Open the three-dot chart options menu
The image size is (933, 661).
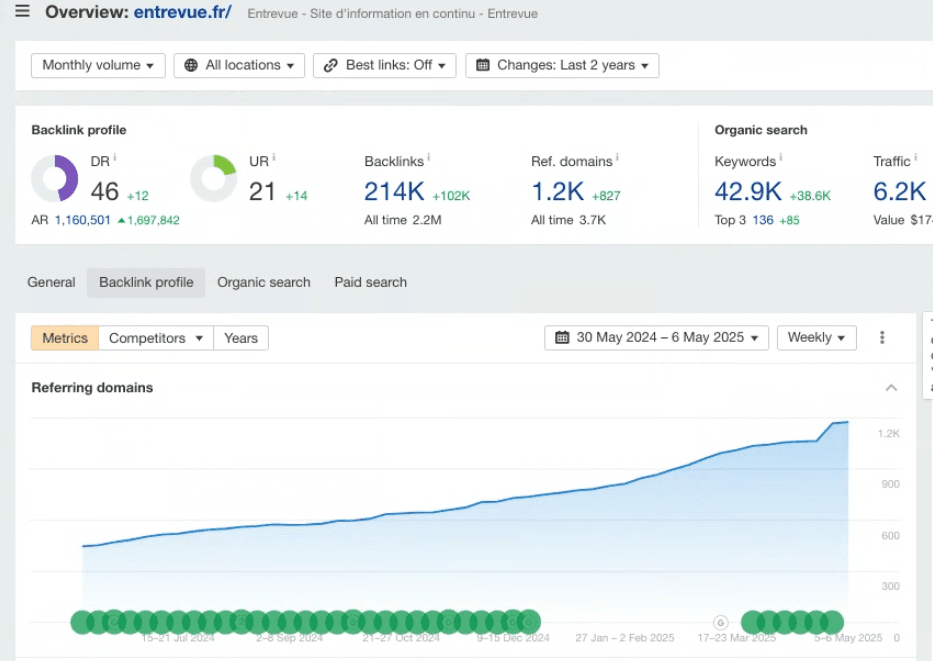[x=882, y=338]
